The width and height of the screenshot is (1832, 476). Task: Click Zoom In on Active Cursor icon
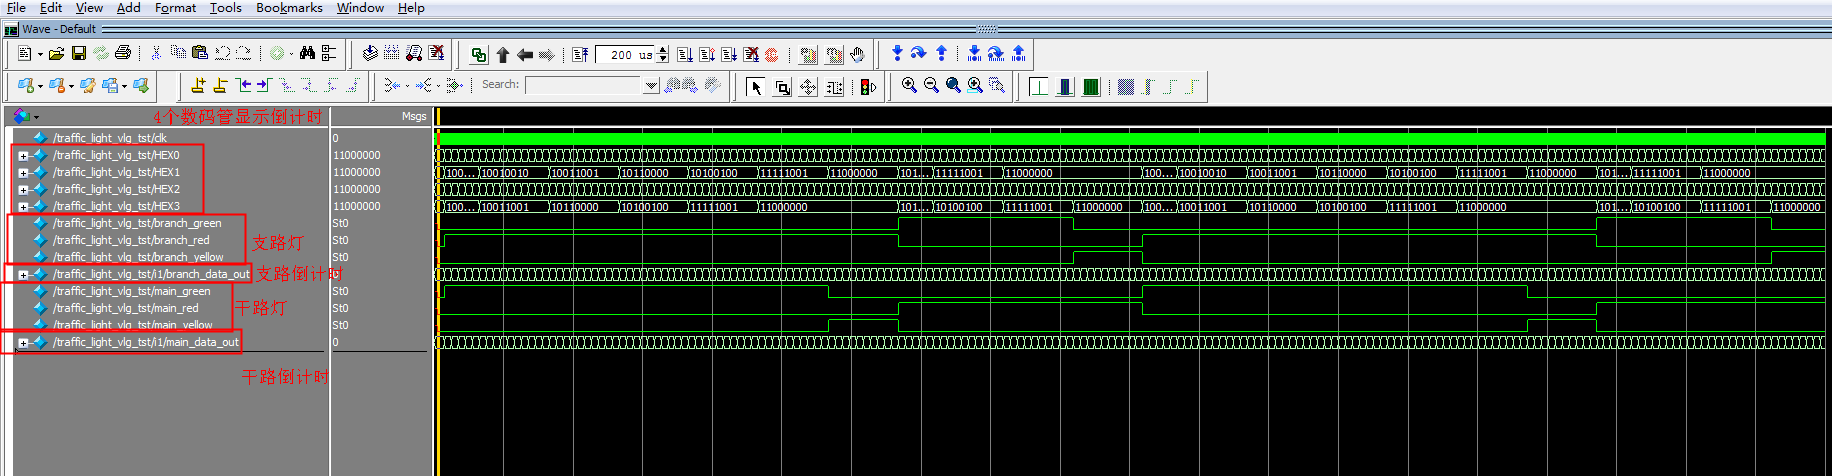[975, 86]
